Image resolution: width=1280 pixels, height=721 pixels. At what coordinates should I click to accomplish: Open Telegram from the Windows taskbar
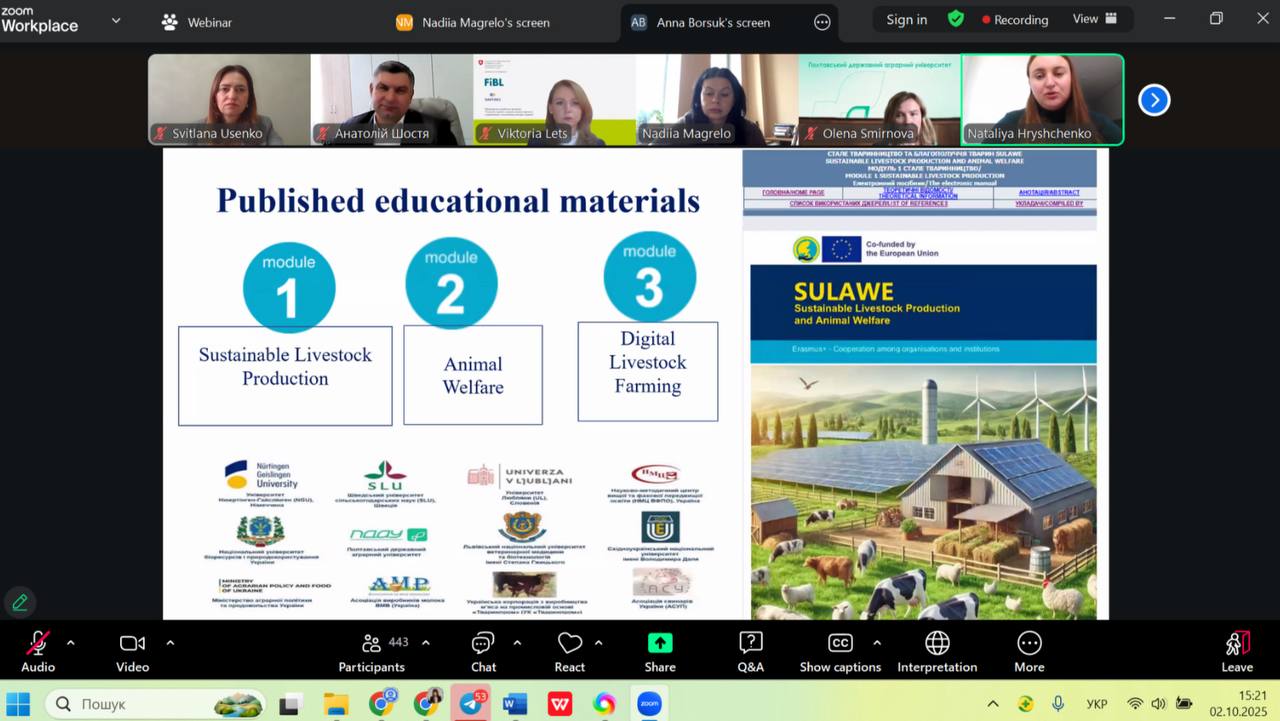tap(470, 703)
